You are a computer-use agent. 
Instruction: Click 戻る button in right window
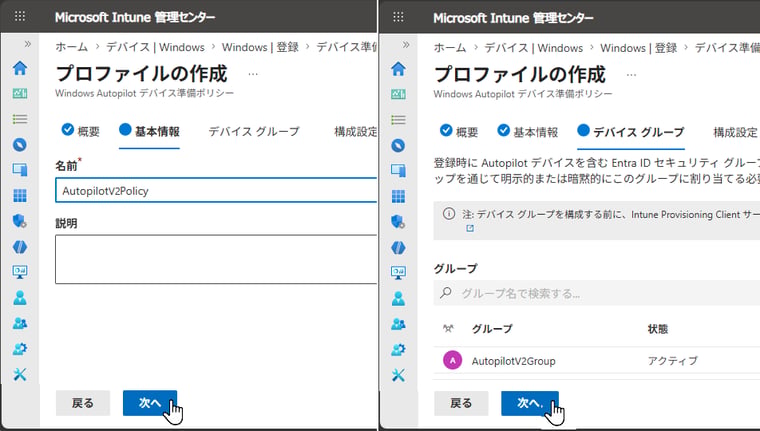pyautogui.click(x=461, y=403)
